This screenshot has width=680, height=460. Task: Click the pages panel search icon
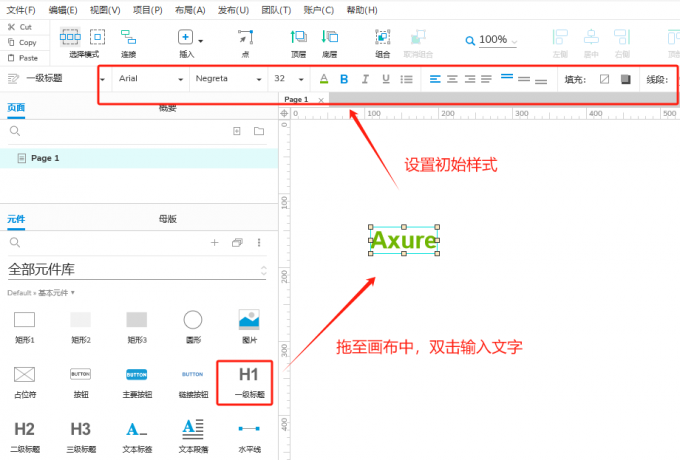tap(15, 131)
